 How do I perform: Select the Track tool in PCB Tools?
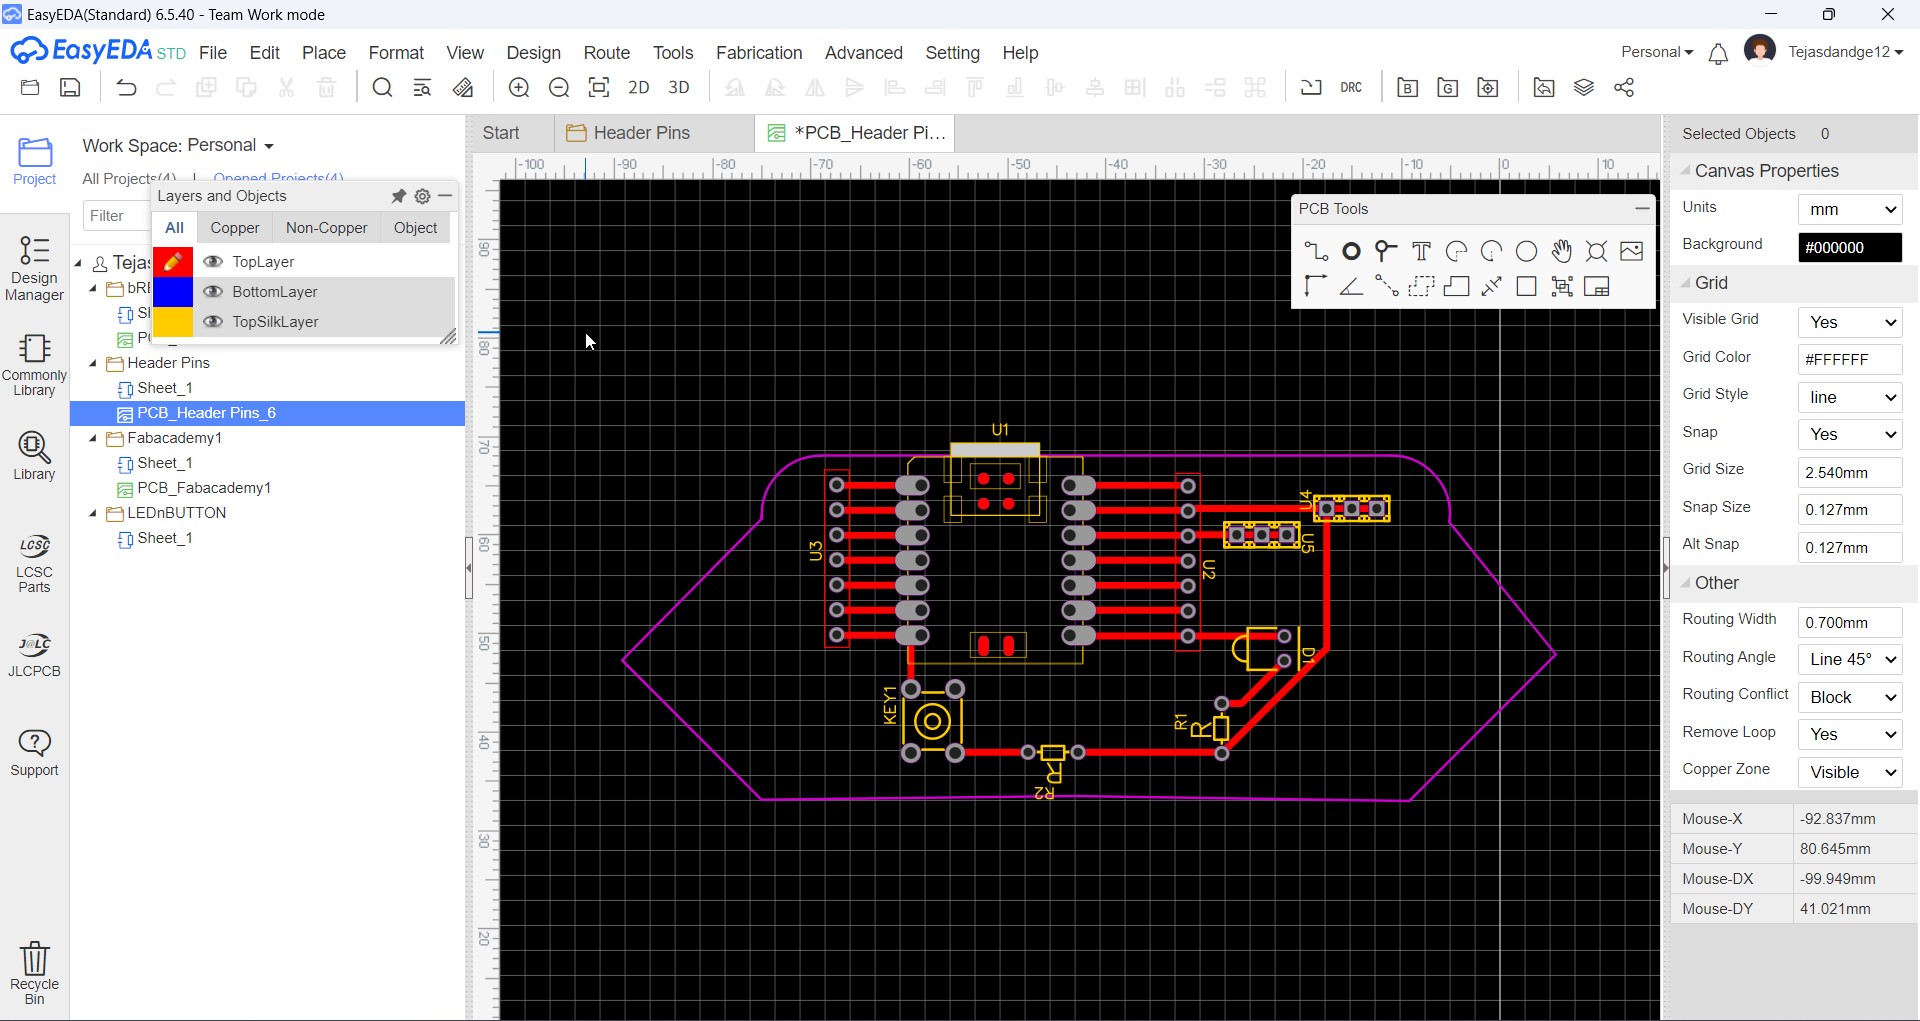1317,251
